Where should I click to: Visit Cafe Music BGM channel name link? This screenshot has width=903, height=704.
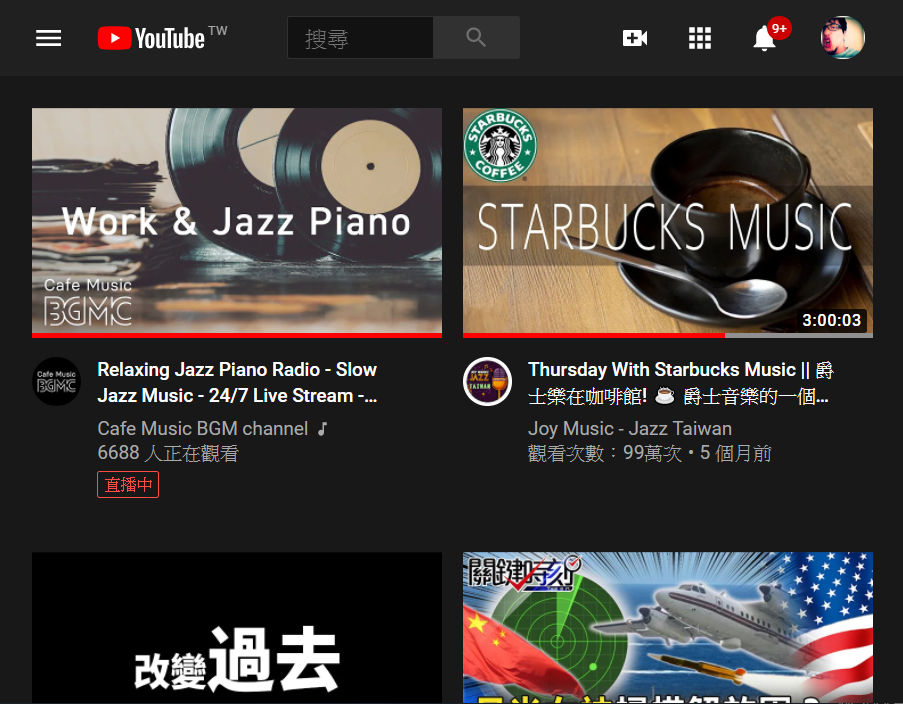pyautogui.click(x=203, y=428)
